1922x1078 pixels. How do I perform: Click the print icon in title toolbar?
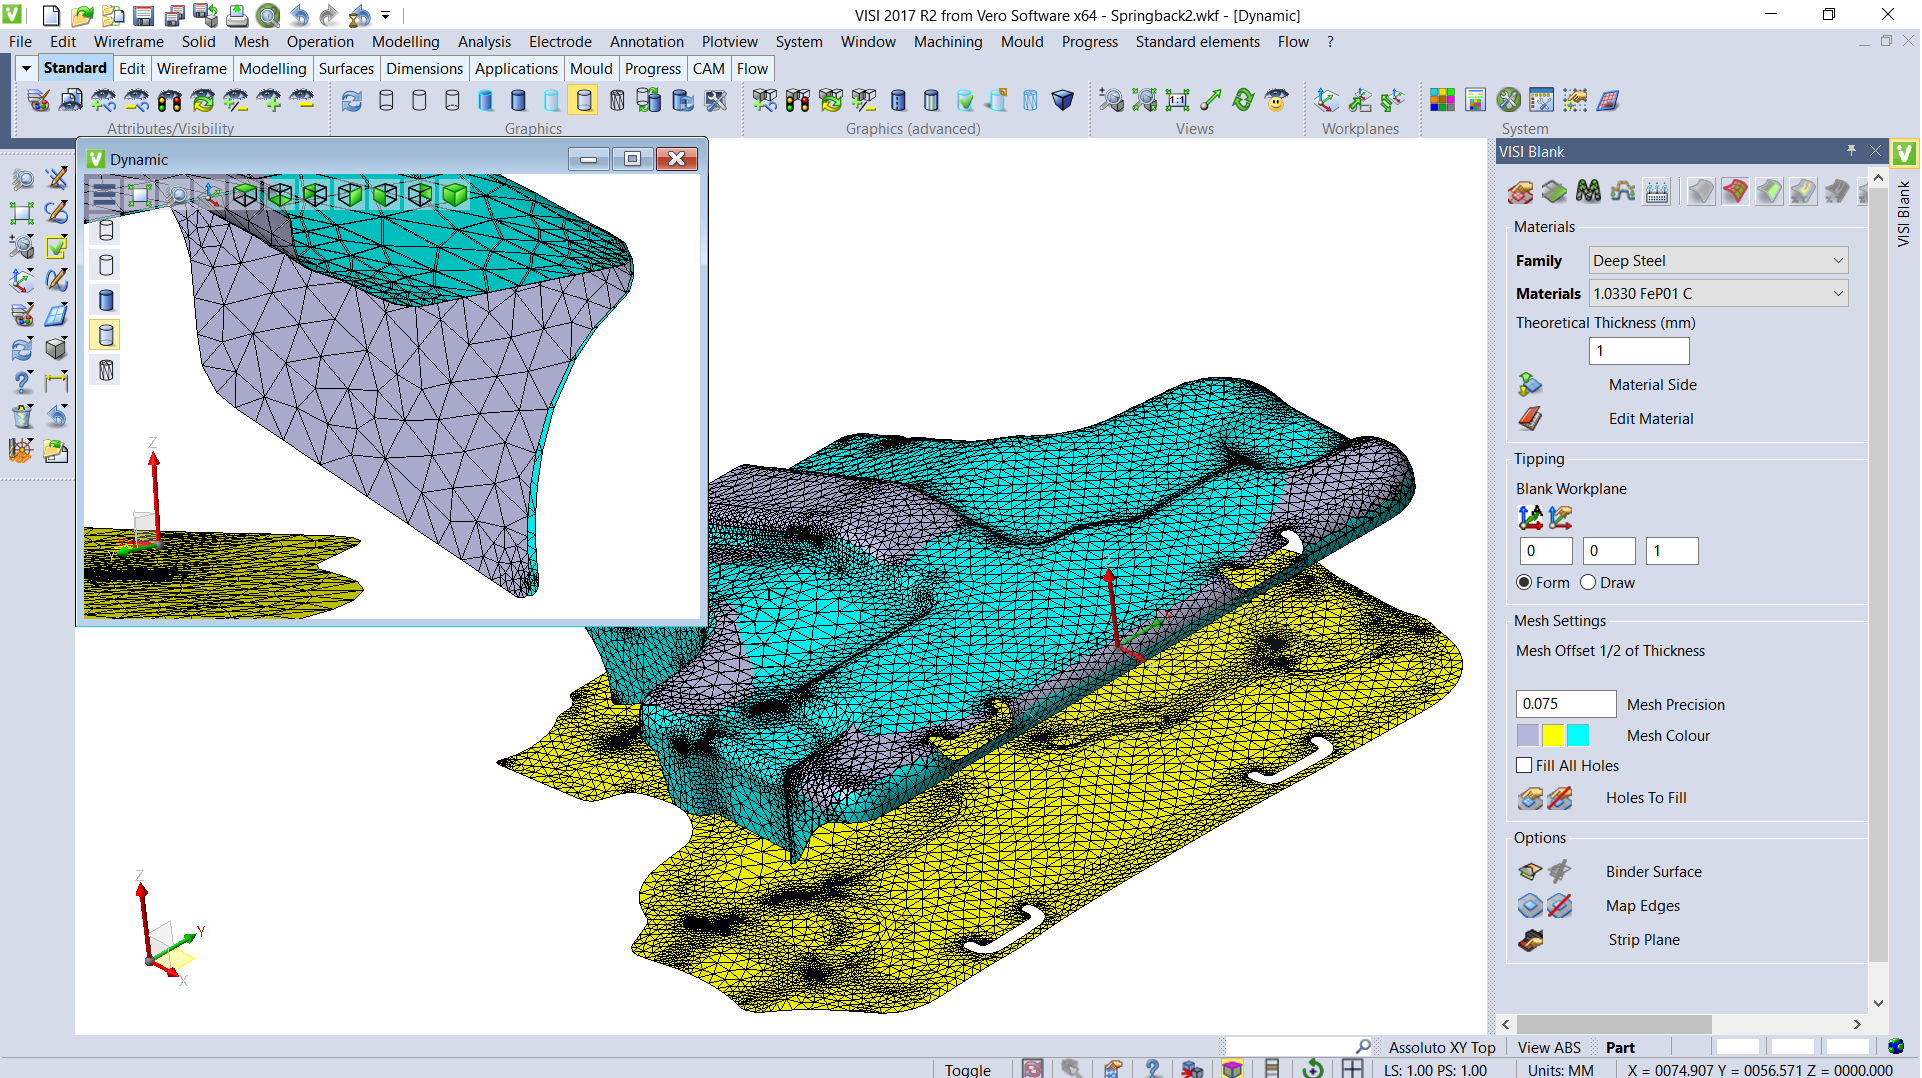tap(237, 15)
